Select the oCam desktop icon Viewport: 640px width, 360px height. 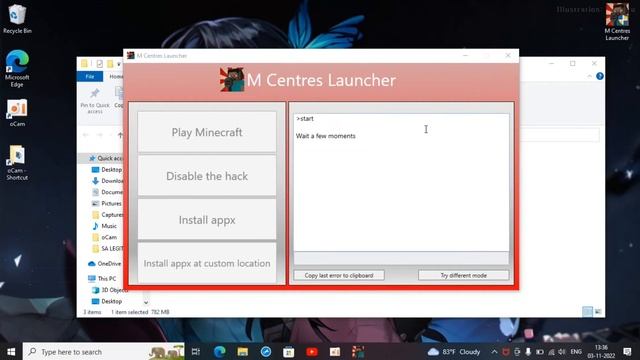pos(17,113)
